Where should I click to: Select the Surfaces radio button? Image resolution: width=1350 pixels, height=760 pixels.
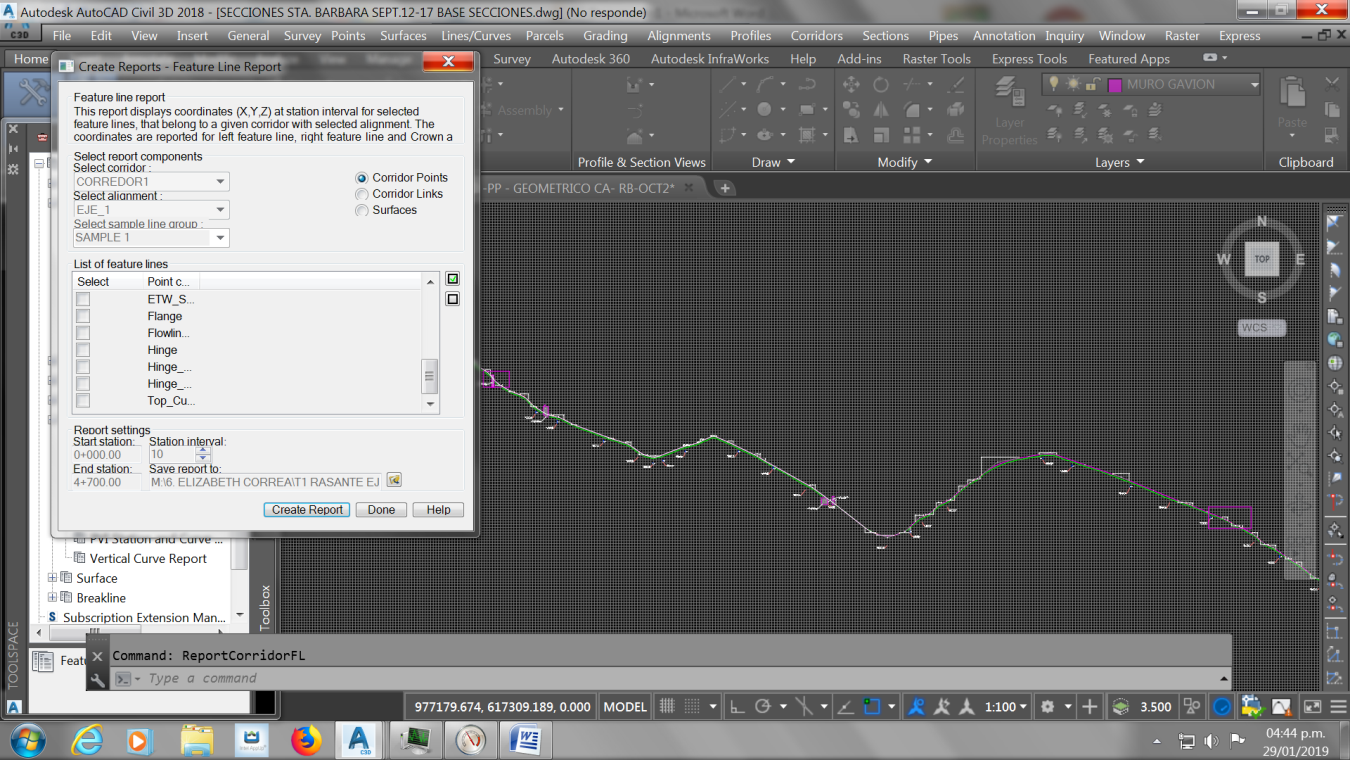[362, 210]
